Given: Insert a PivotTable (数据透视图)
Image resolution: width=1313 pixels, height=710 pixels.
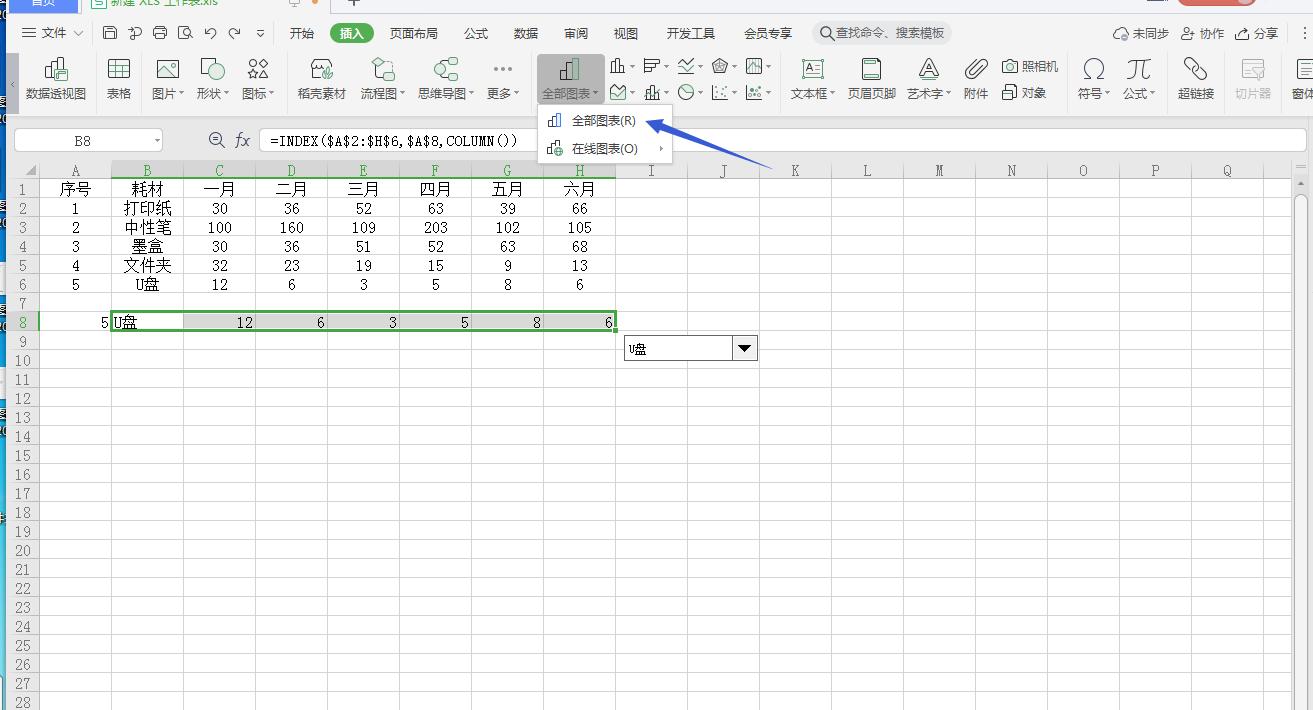Looking at the screenshot, I should click(56, 78).
